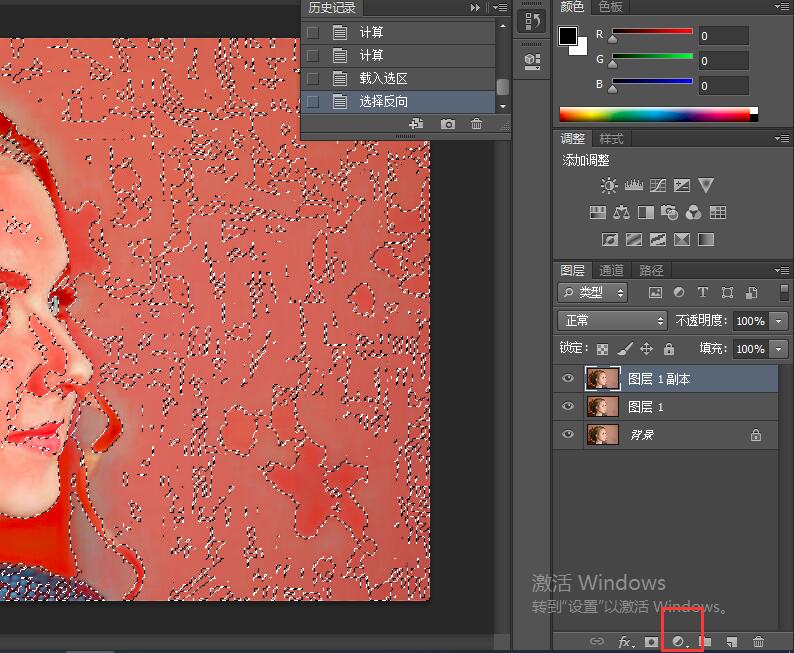Image resolution: width=794 pixels, height=653 pixels.
Task: Click the Color Balance scales icon
Action: coord(621,213)
